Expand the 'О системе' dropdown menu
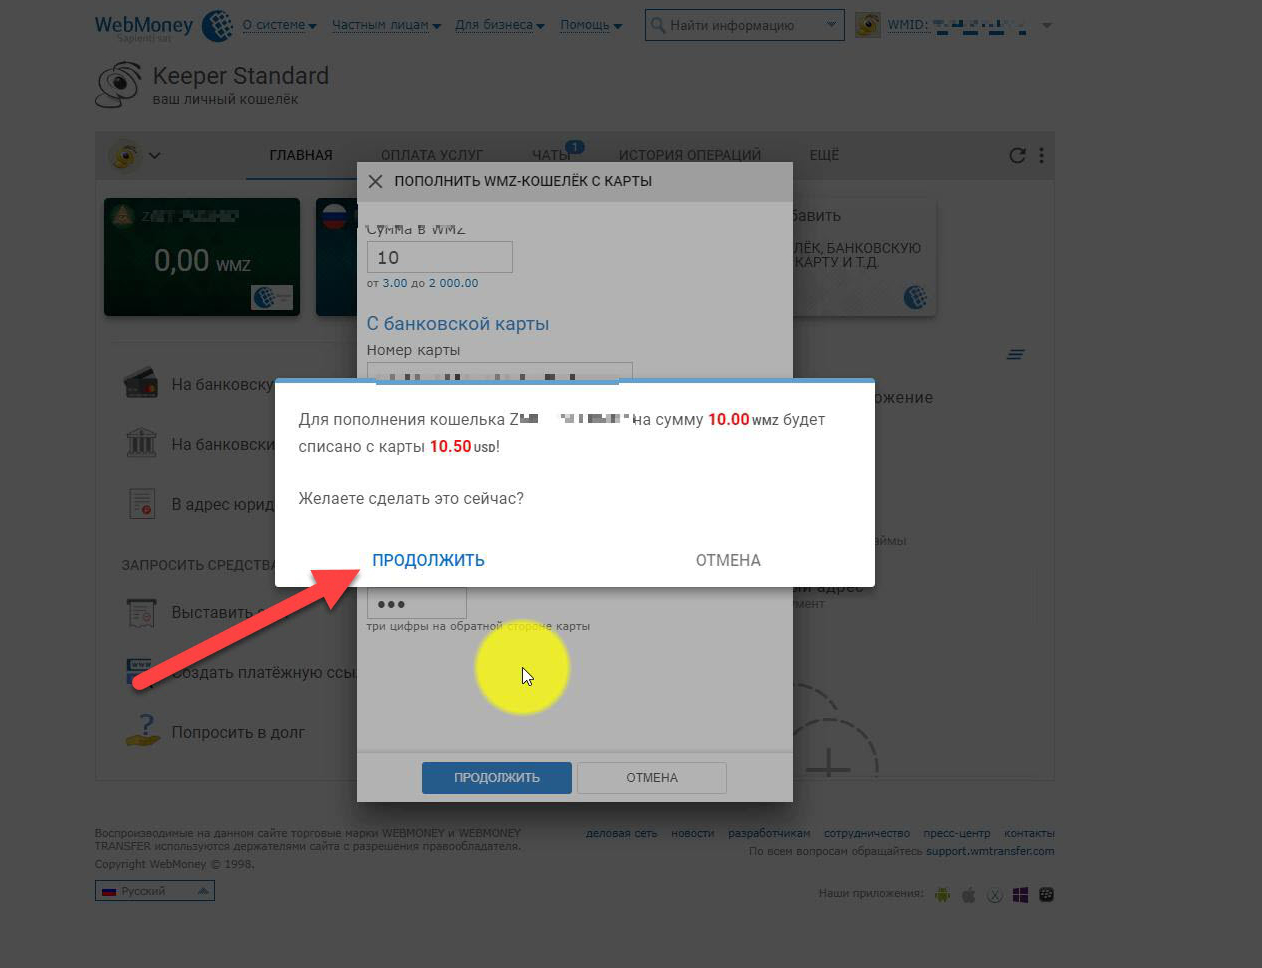 click(279, 25)
